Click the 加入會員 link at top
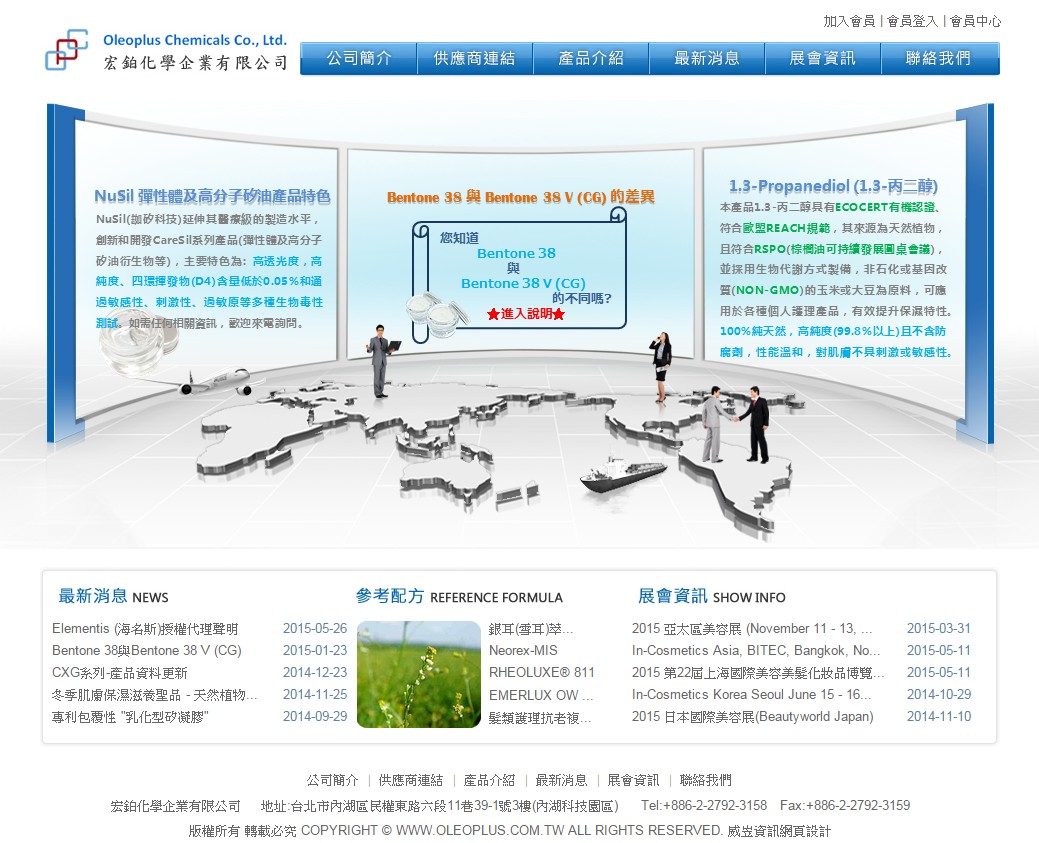This screenshot has width=1039, height=843. pyautogui.click(x=849, y=21)
